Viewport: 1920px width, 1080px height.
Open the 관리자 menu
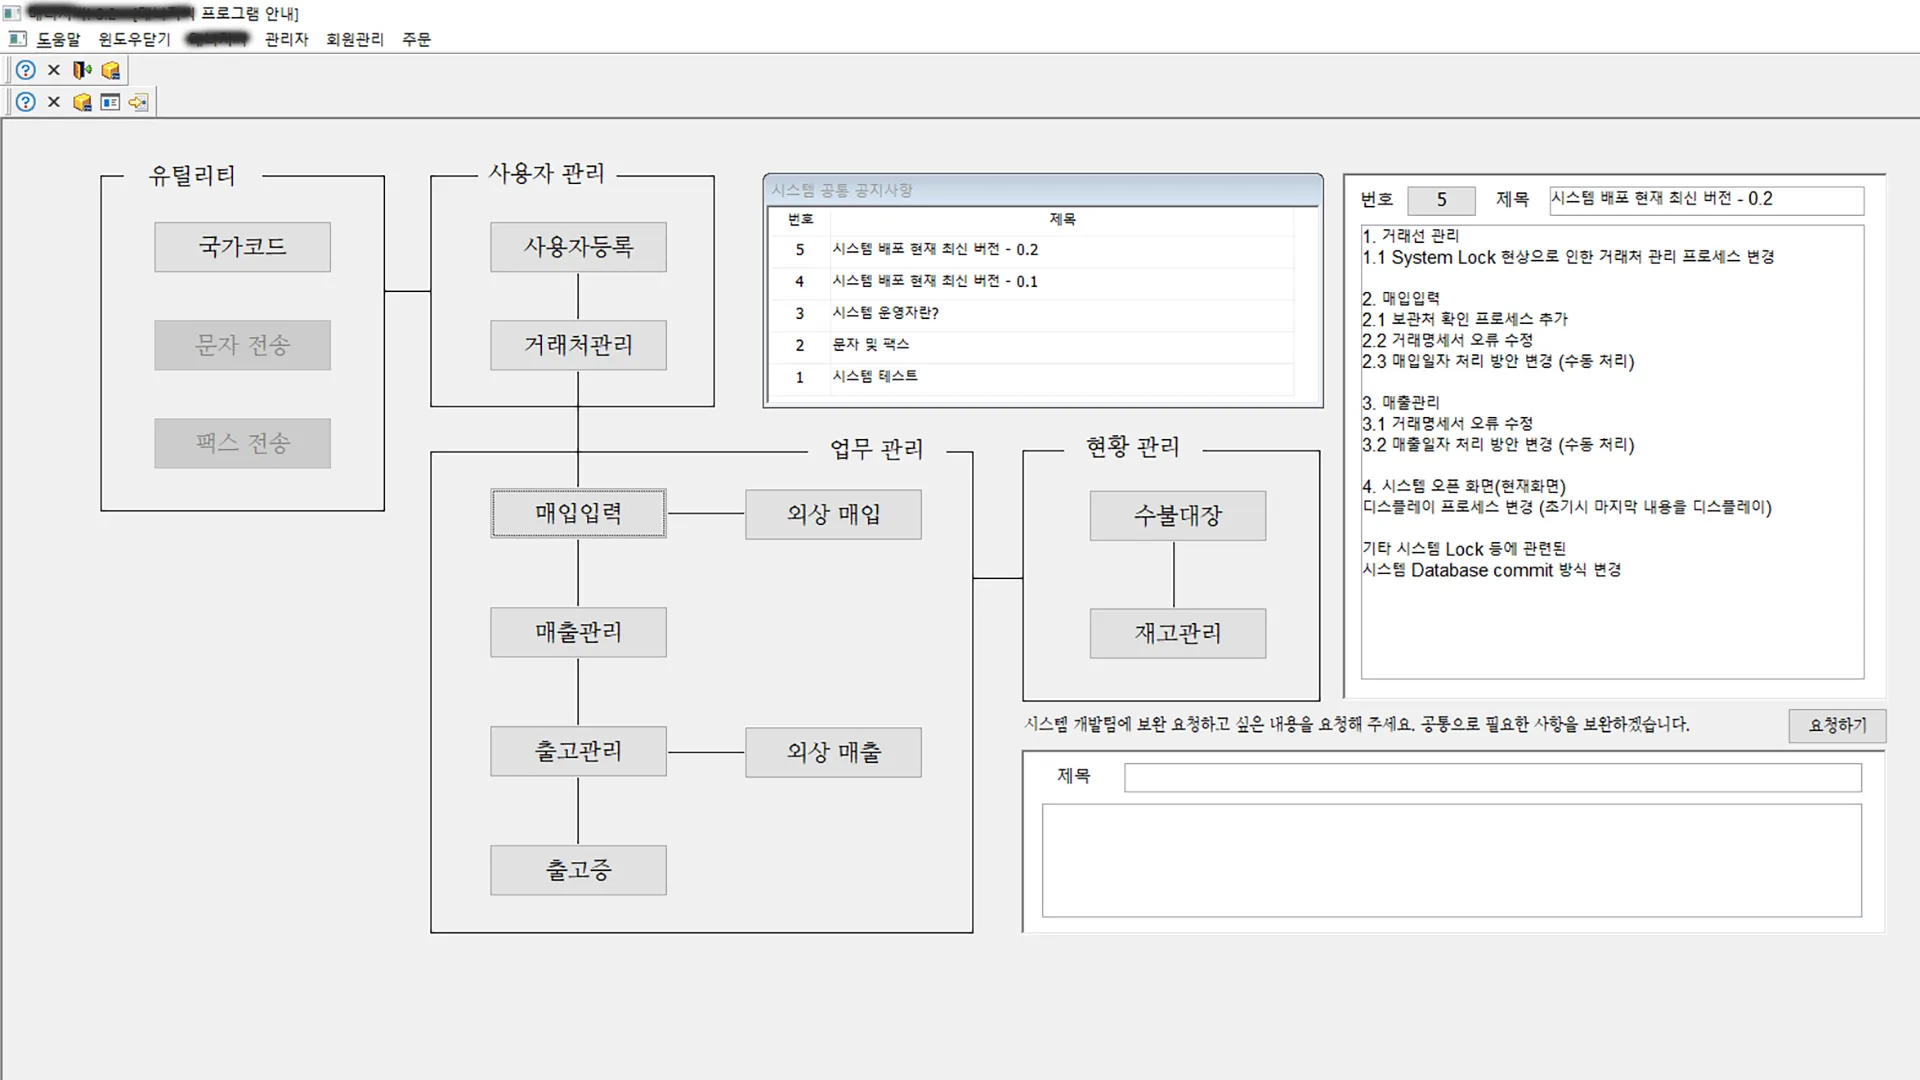point(285,39)
